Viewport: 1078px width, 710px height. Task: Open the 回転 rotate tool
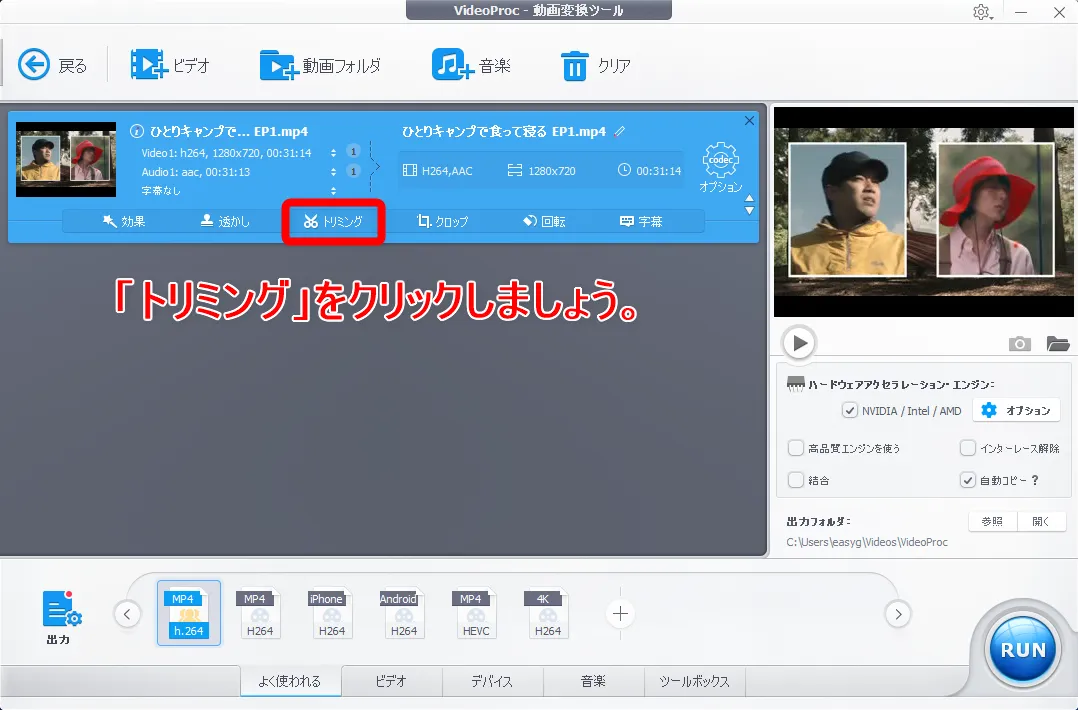(544, 221)
